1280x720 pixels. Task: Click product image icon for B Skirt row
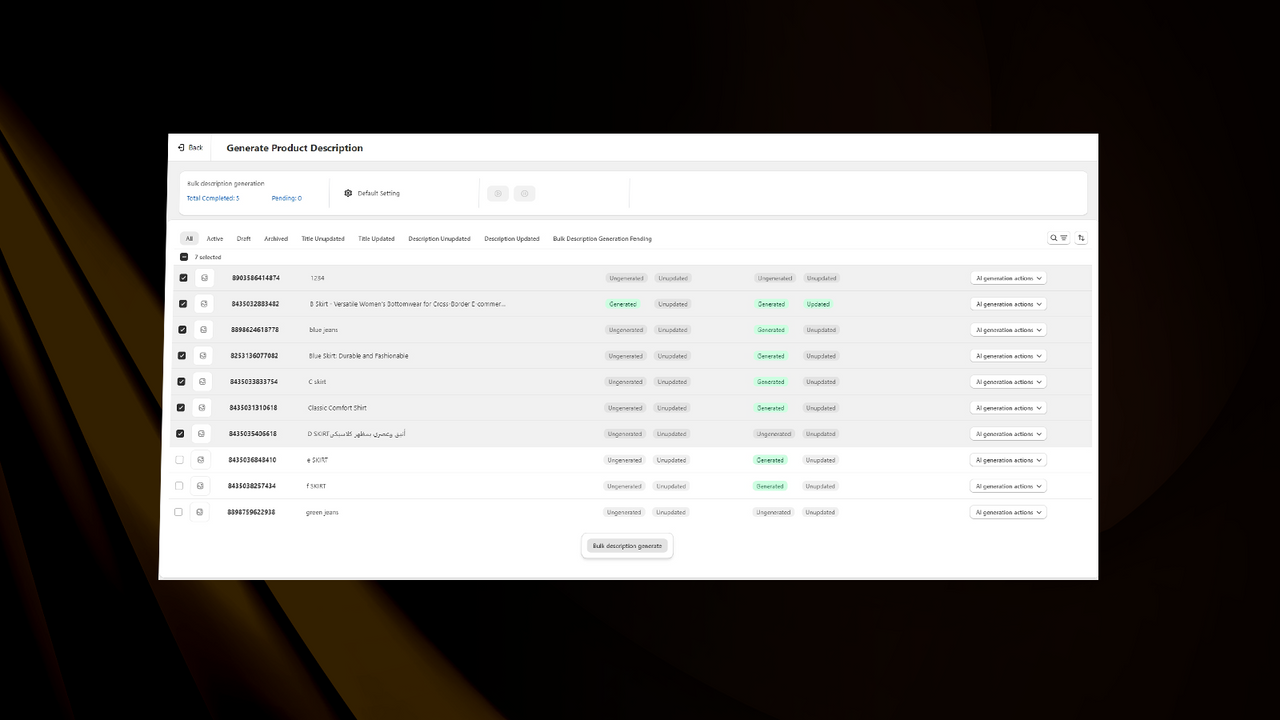pos(204,304)
